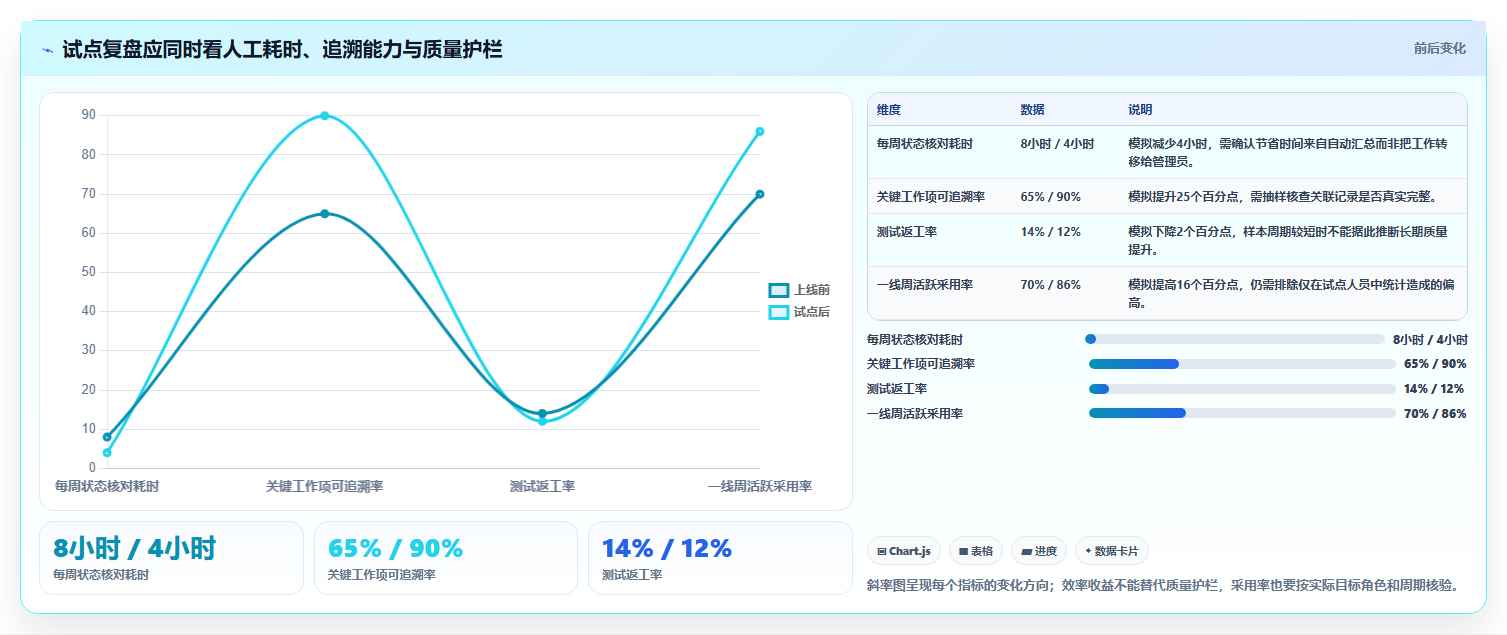Image resolution: width=1507 pixels, height=635 pixels.
Task: Click the 前后变化 label in header
Action: point(1440,48)
